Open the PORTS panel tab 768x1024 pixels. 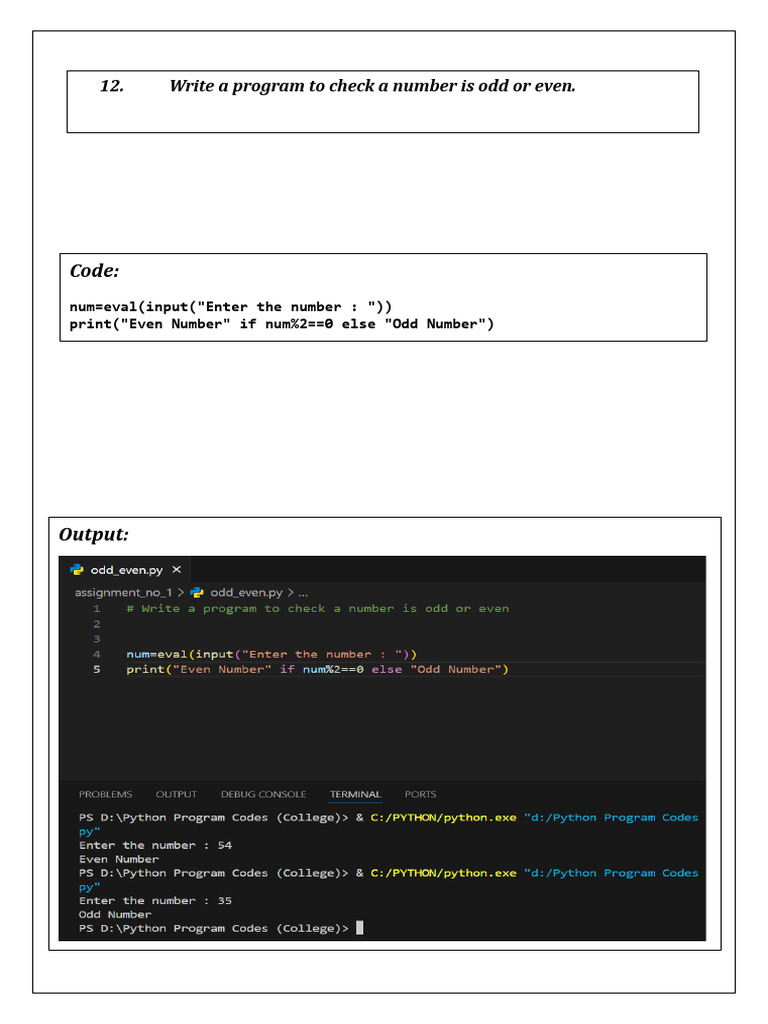(420, 795)
